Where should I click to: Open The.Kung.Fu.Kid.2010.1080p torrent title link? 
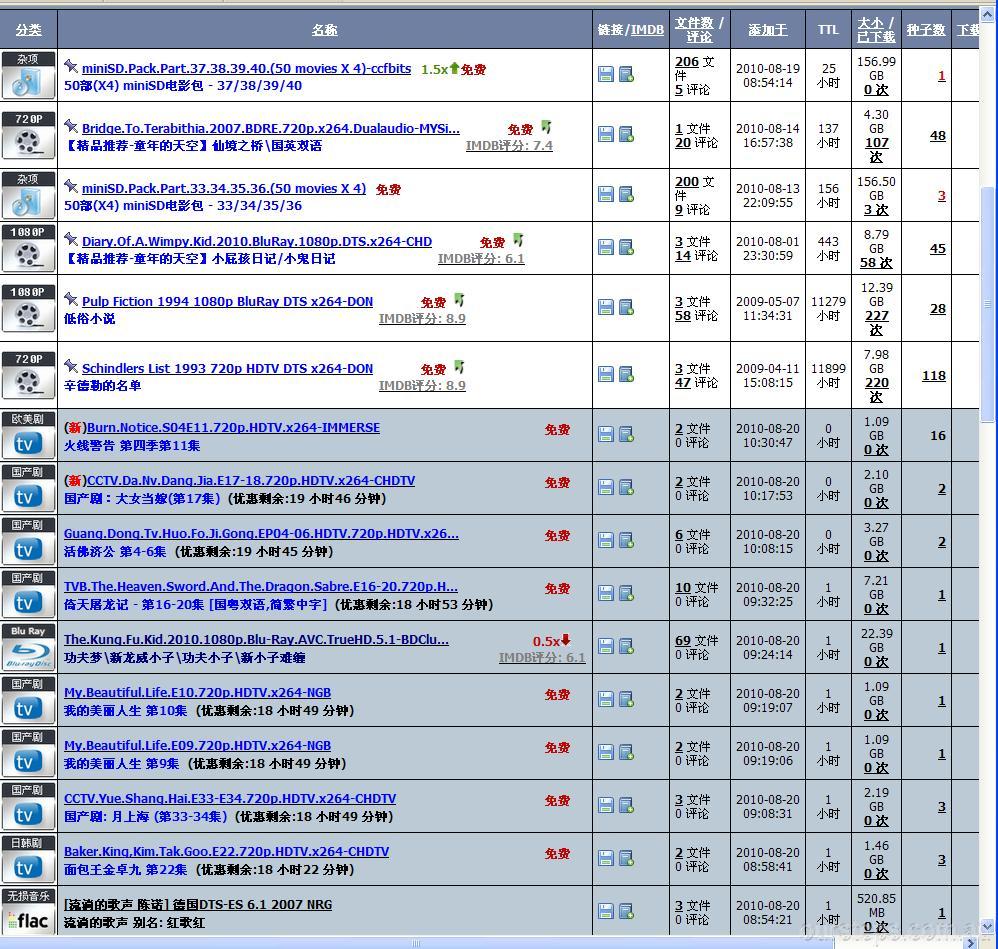tap(256, 640)
